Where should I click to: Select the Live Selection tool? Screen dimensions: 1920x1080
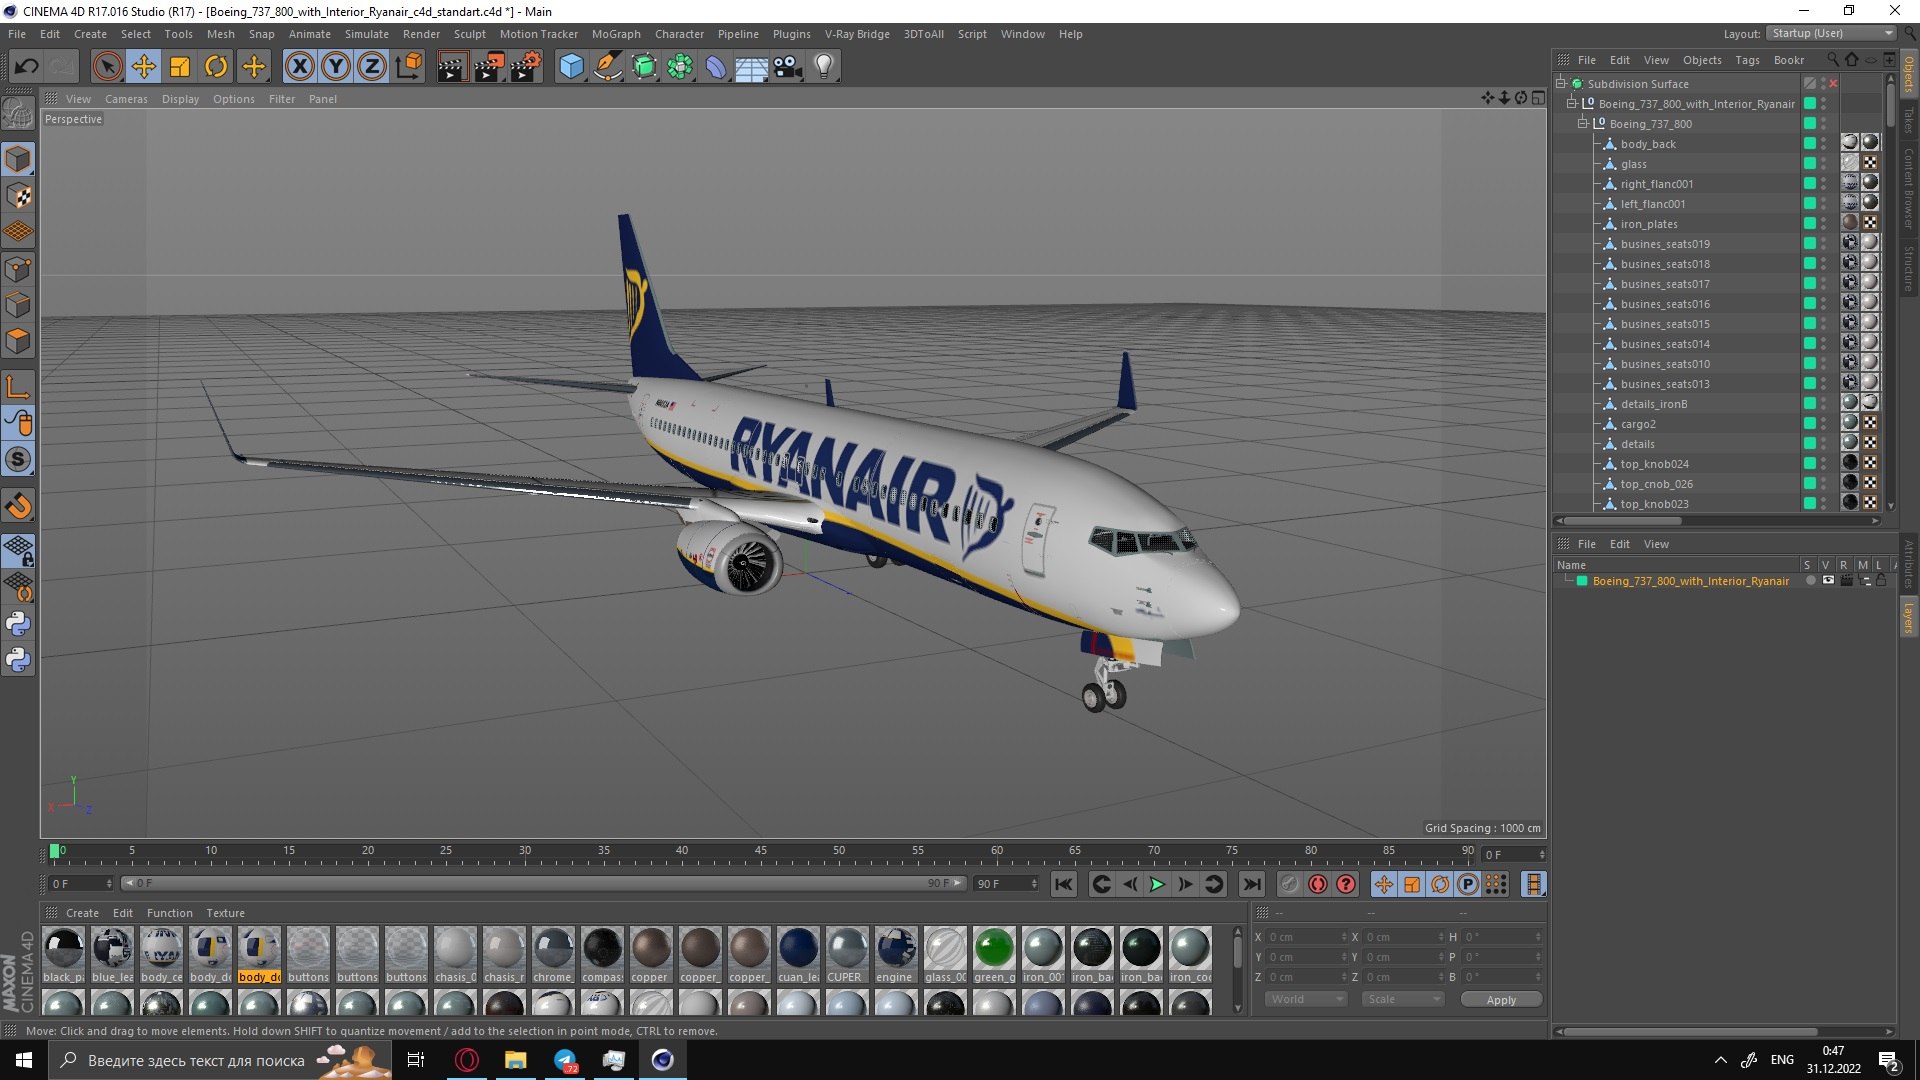(x=107, y=67)
